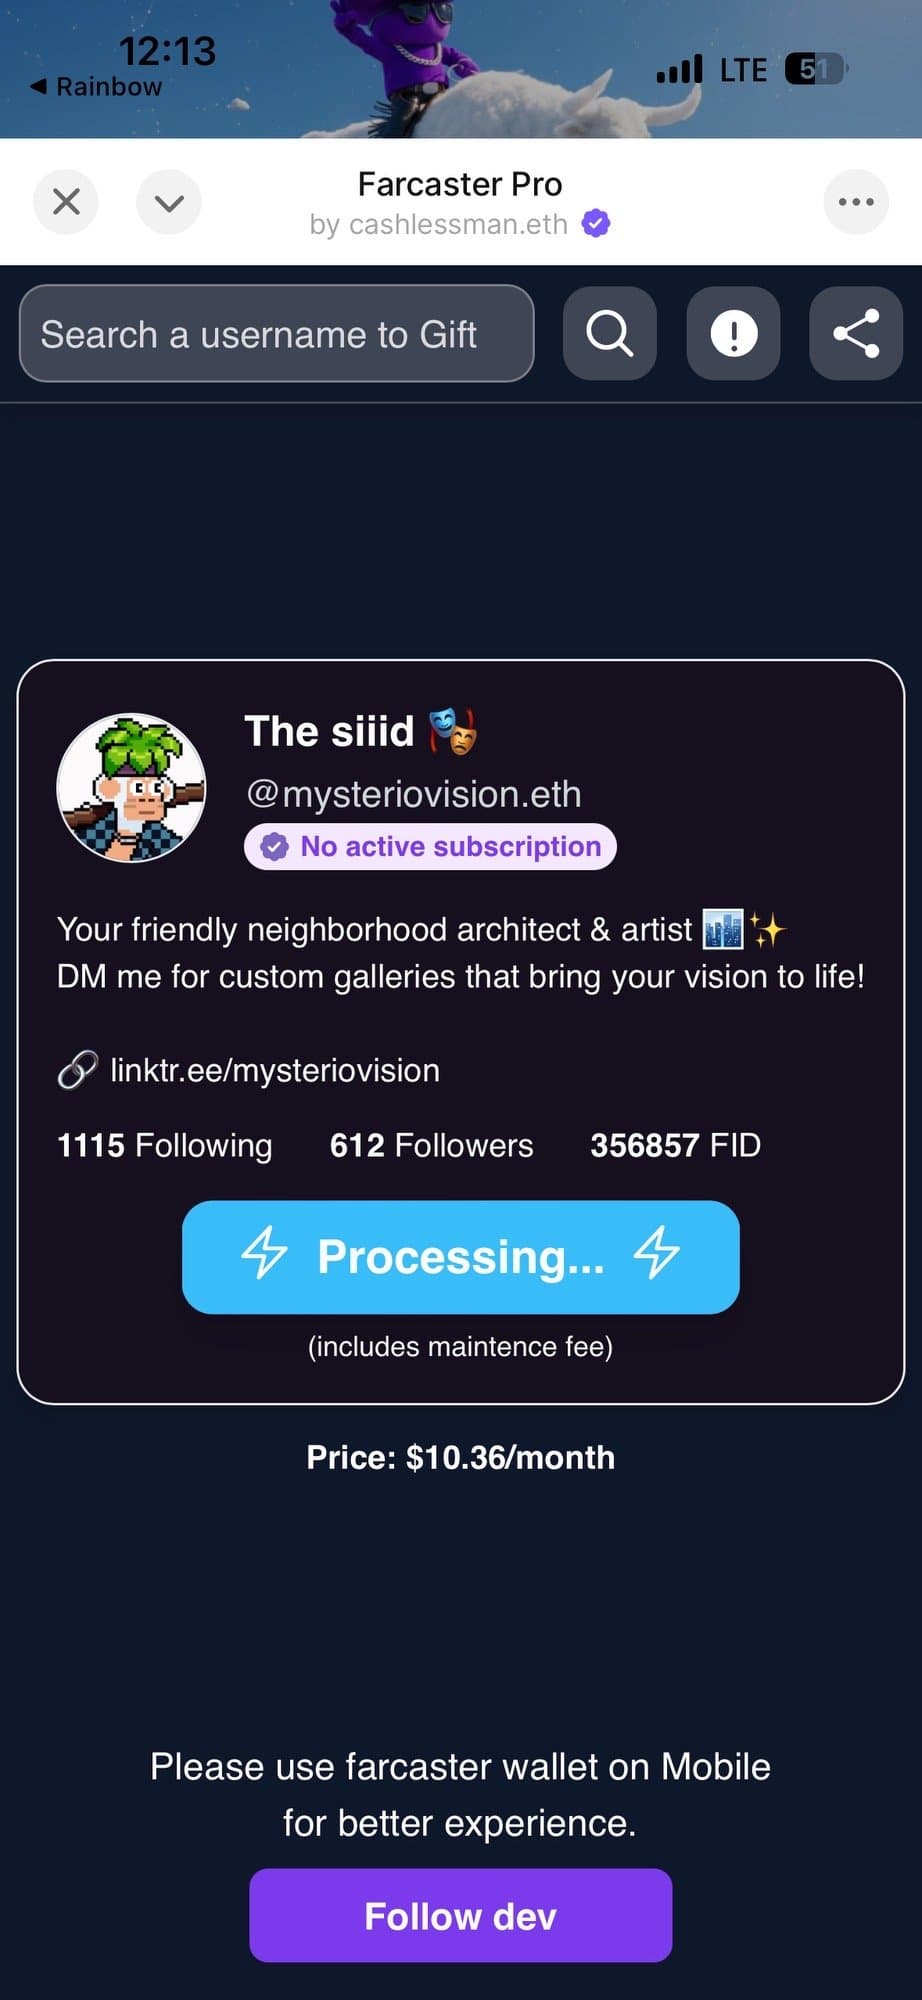Tap the No active subscription badge
Screen dimensions: 922x2000
tap(430, 847)
